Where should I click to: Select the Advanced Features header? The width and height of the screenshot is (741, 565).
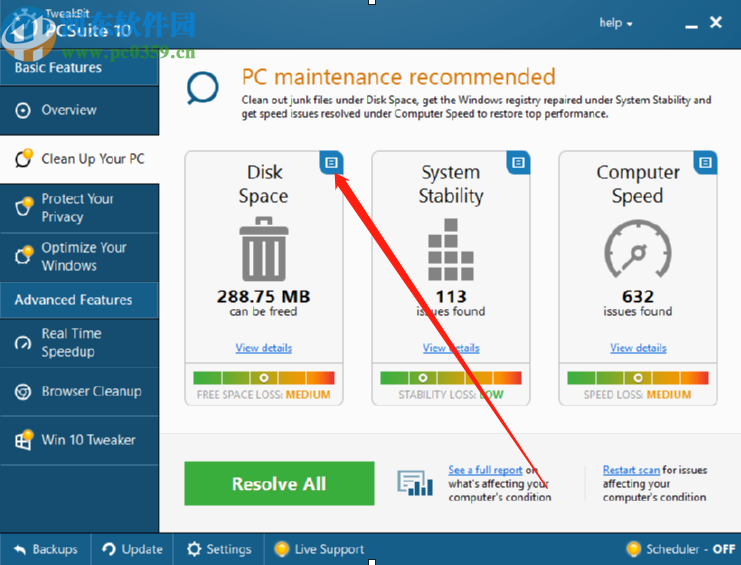pos(79,300)
